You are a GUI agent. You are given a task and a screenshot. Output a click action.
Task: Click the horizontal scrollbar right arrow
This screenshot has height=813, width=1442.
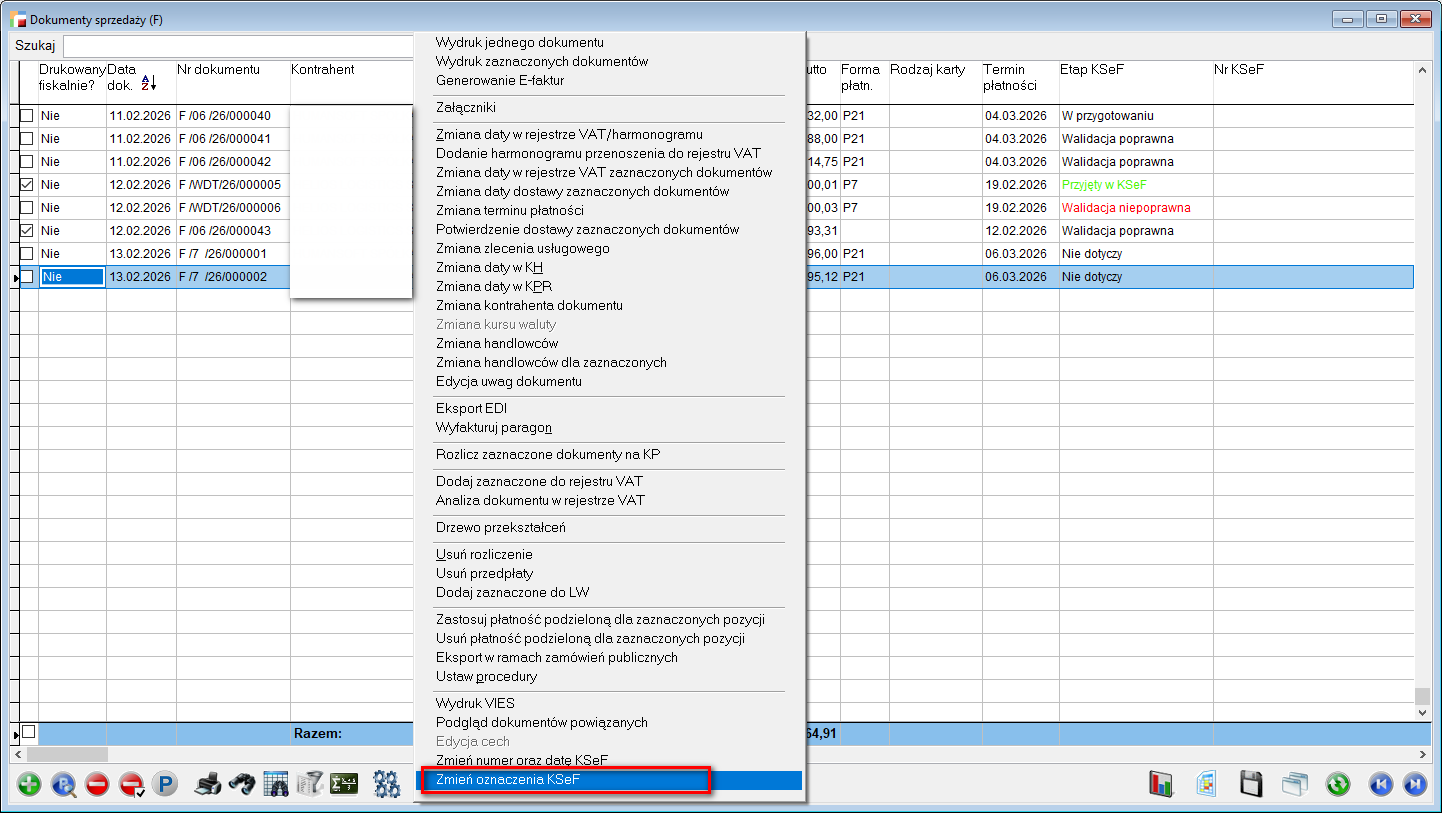coord(1424,754)
